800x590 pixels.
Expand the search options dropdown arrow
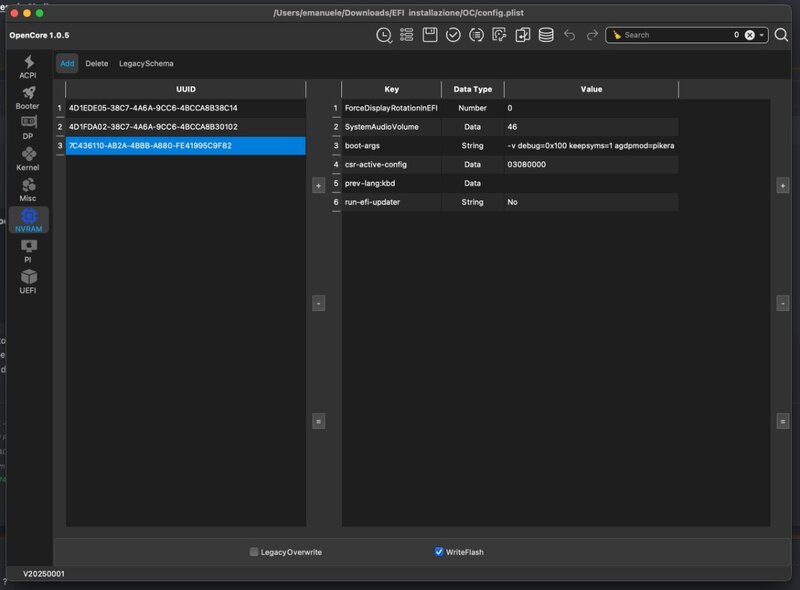tap(763, 35)
